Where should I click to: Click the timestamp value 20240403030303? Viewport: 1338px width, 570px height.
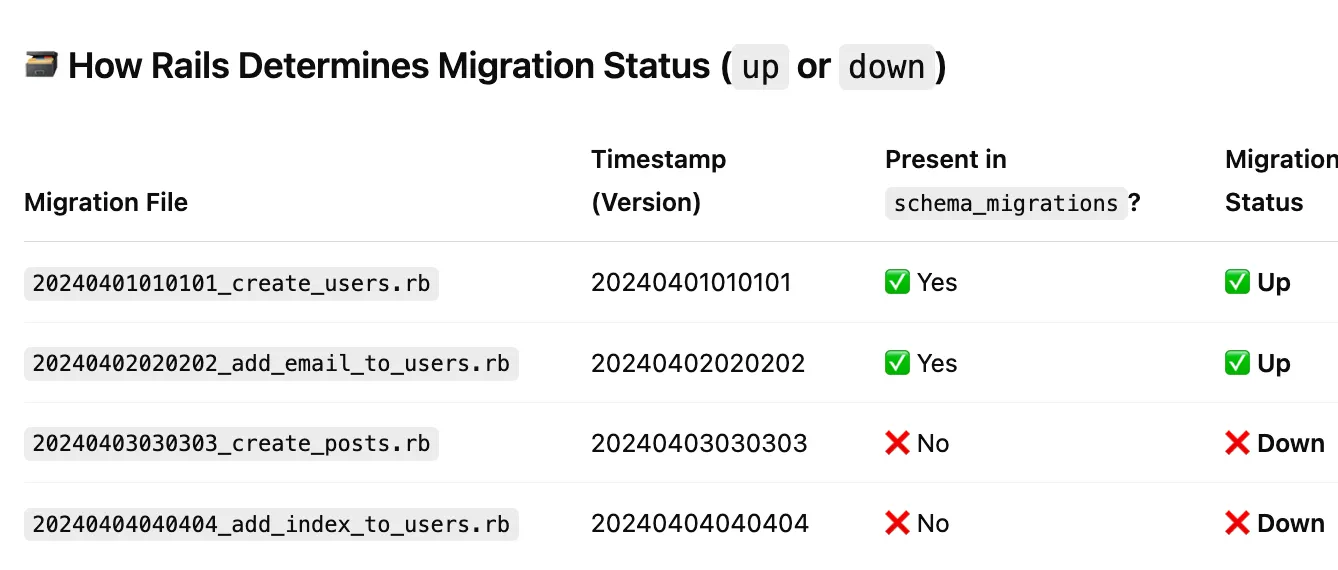coord(699,443)
